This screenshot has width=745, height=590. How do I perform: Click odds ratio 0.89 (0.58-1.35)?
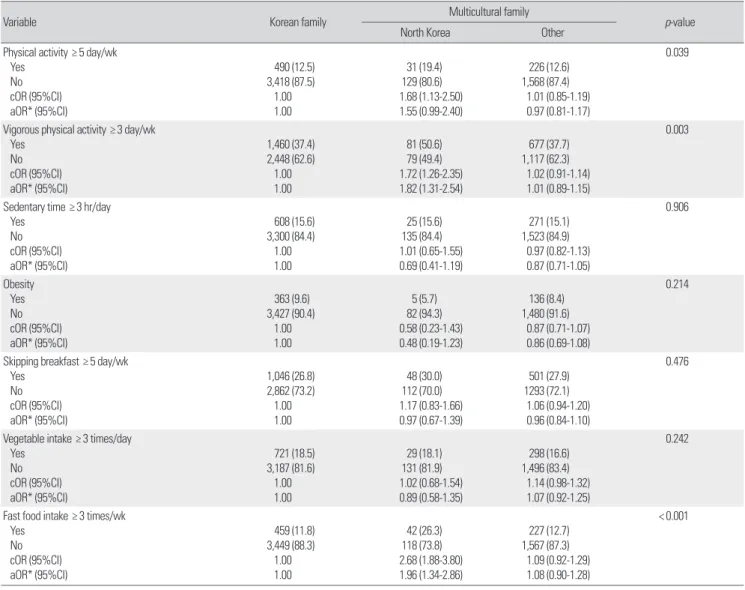tap(431, 497)
